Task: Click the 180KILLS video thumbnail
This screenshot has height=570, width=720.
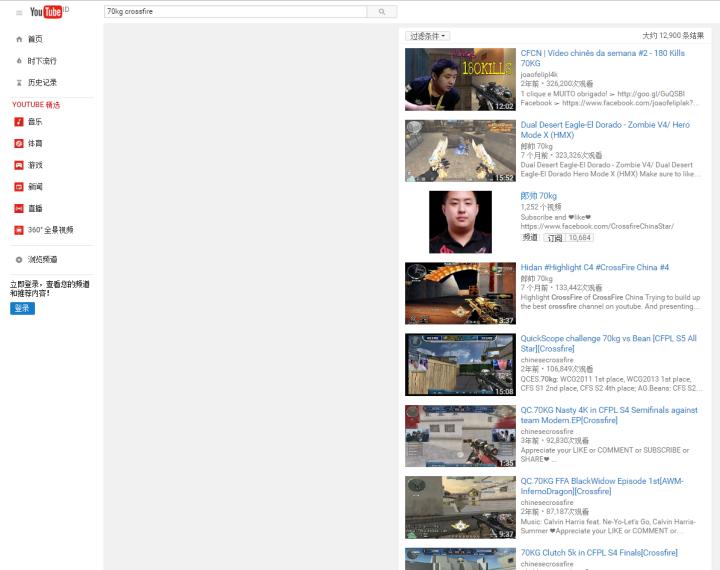Action: coord(460,79)
